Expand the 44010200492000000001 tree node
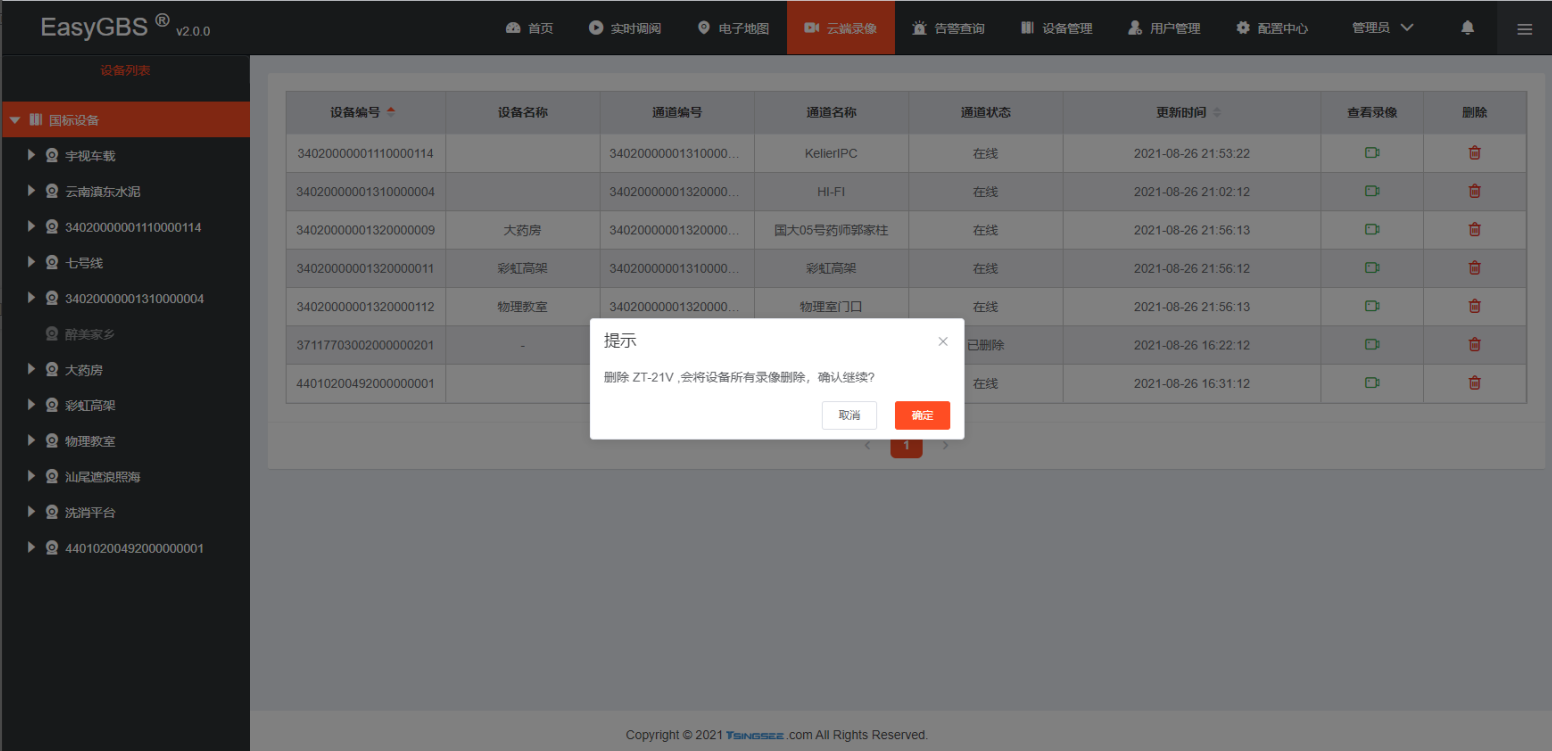This screenshot has height=751, width=1552. point(32,548)
